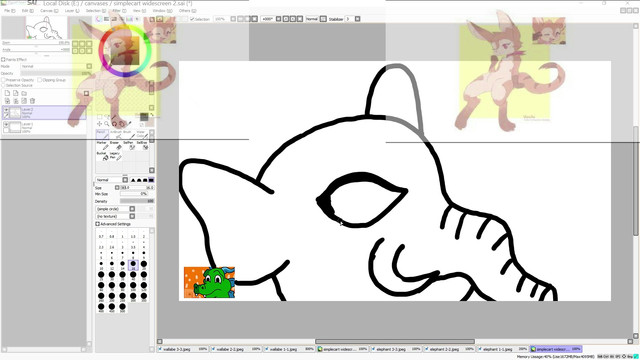
Task: Select the flattest brush edge shape
Action: point(151,180)
